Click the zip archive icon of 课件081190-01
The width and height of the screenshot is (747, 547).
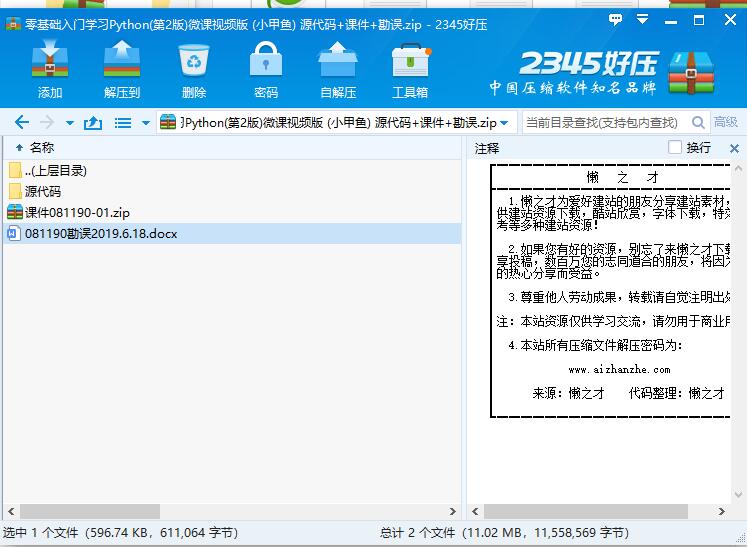[x=15, y=212]
